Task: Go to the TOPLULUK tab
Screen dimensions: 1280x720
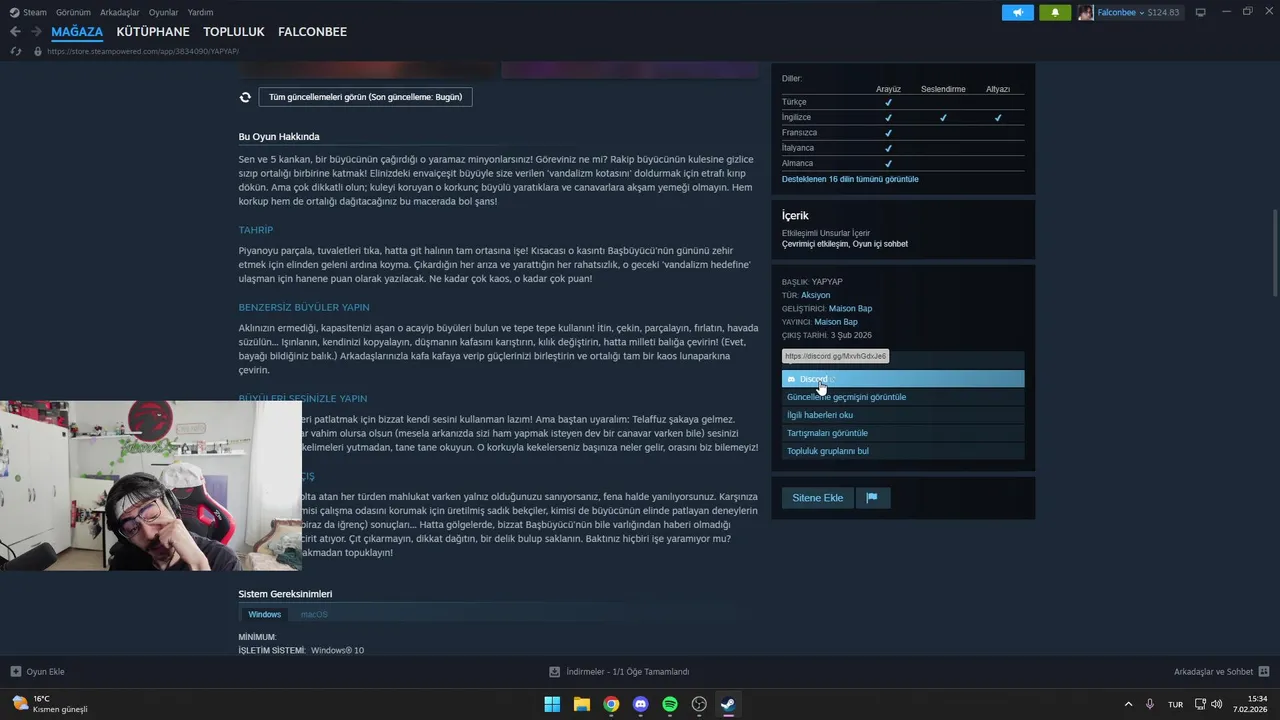Action: (234, 32)
